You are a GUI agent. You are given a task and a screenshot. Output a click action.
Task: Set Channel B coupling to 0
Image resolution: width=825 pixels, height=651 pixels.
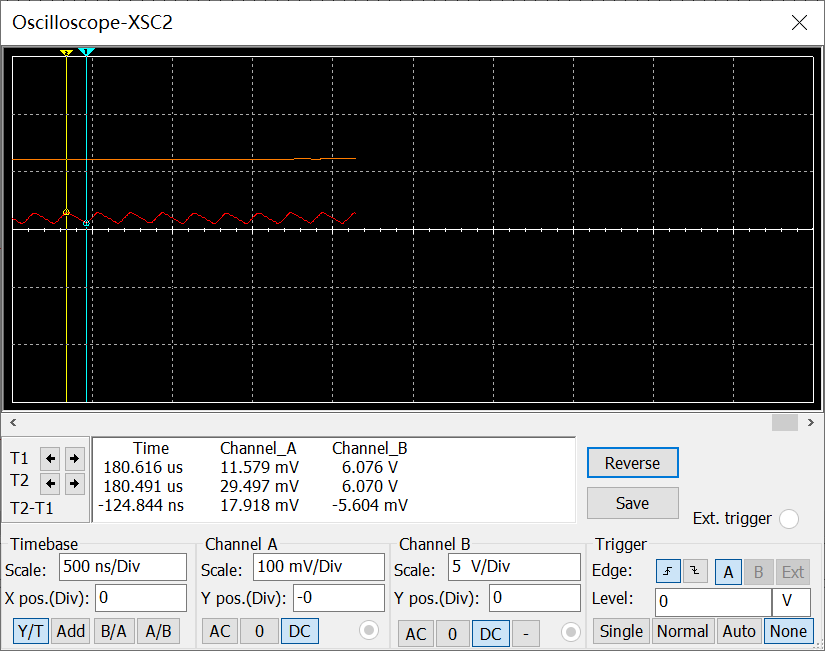pyautogui.click(x=452, y=634)
